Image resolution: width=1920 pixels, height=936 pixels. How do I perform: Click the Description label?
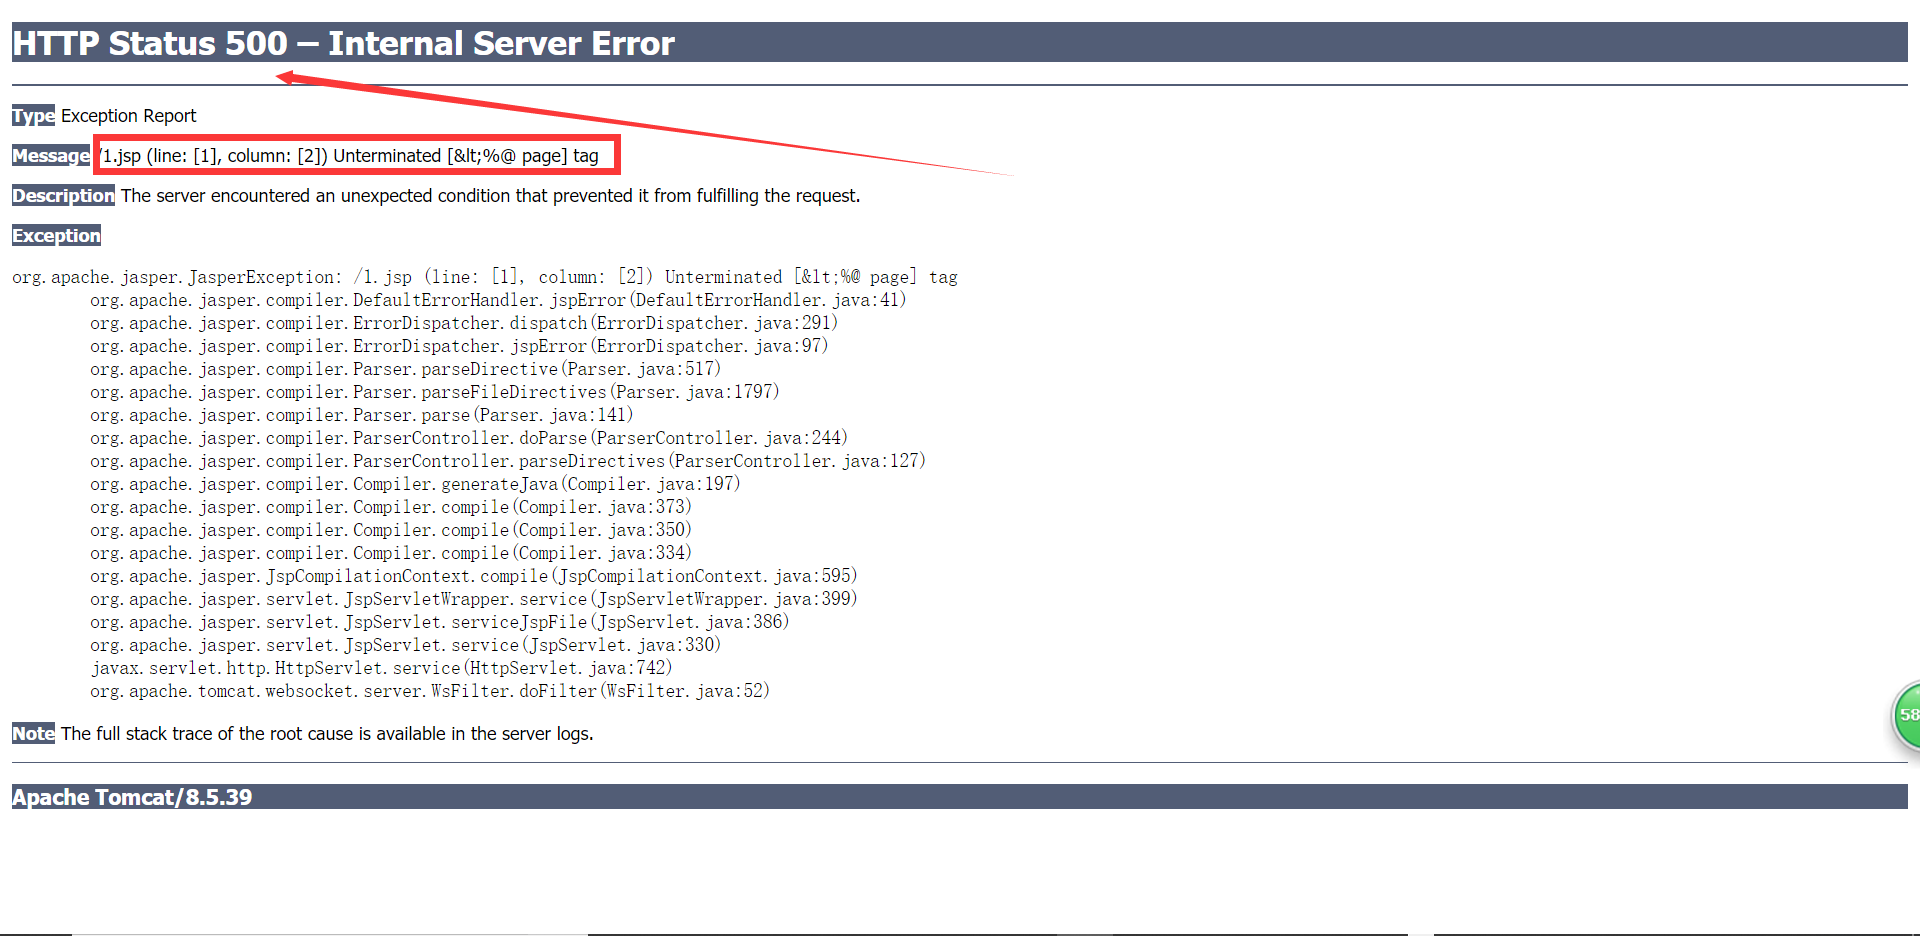[63, 195]
